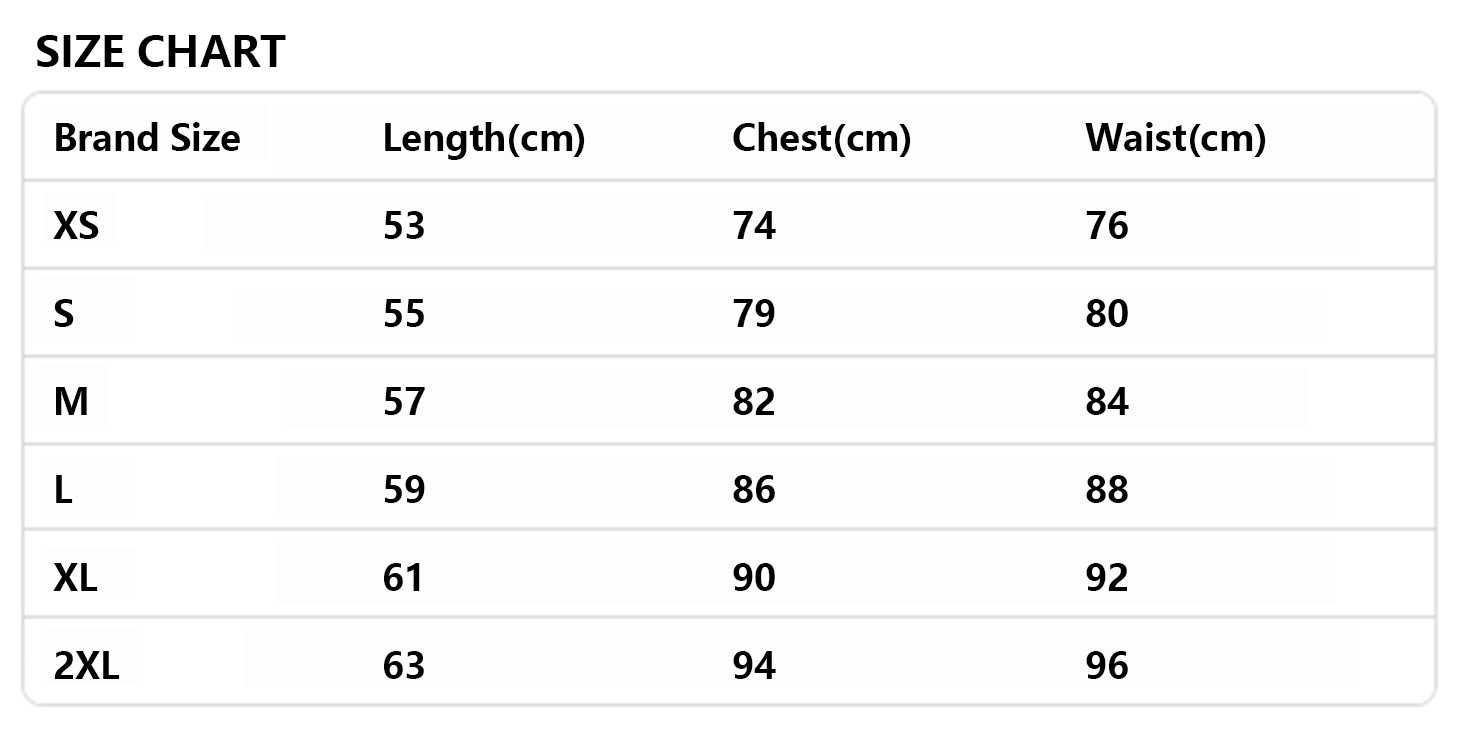This screenshot has width=1464, height=736.
Task: Click the L length value 59
Action: [x=404, y=490]
